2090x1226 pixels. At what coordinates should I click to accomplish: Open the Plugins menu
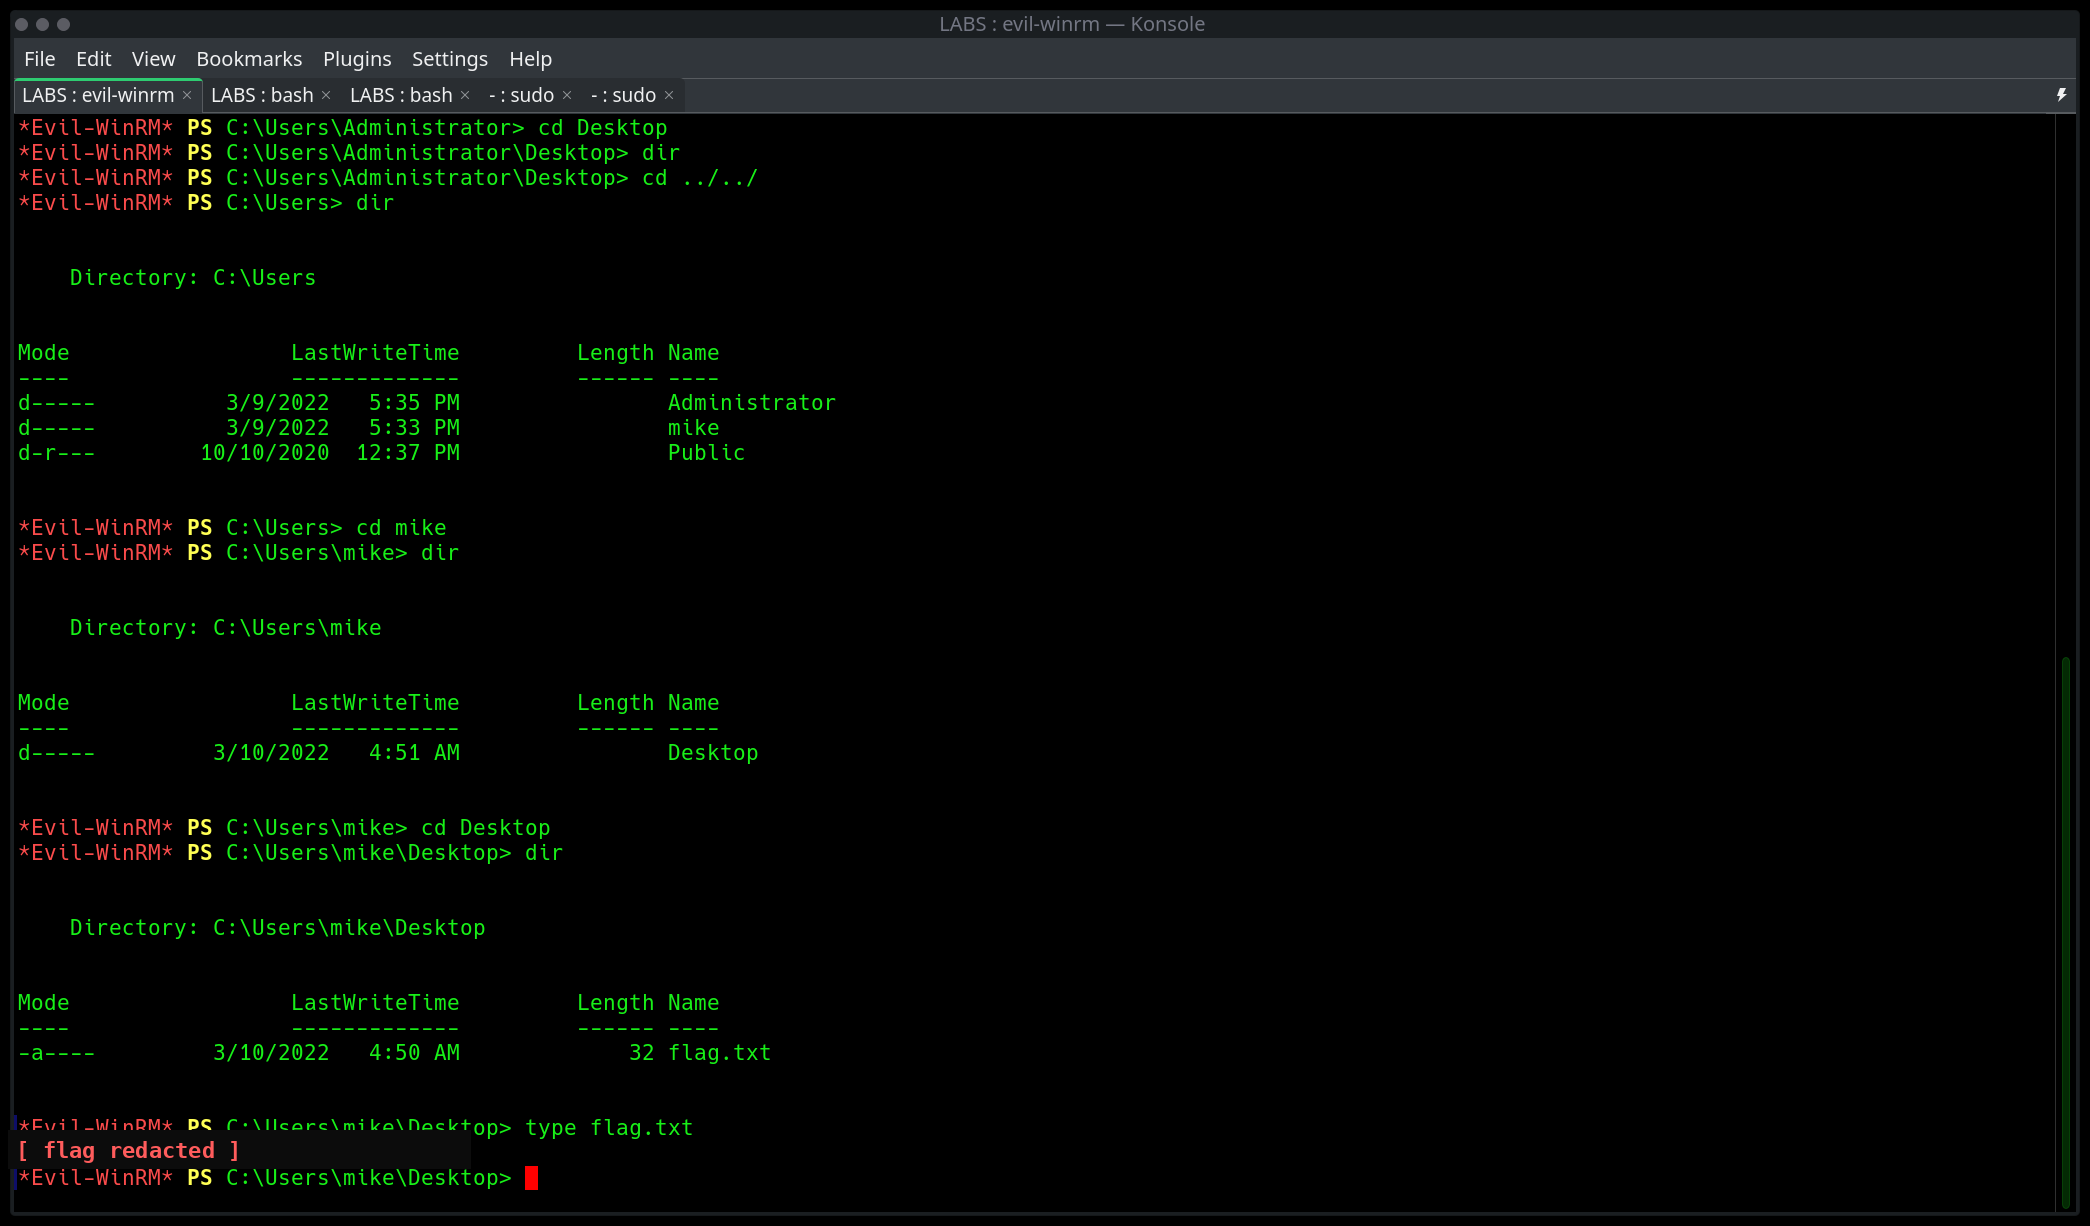click(357, 59)
